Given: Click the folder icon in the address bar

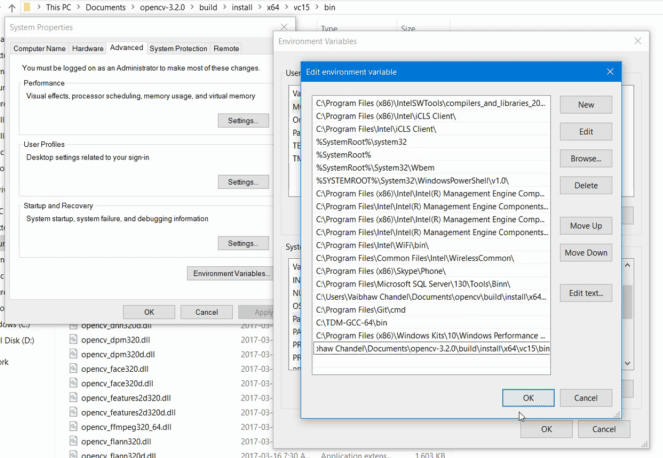Looking at the screenshot, I should point(27,7).
